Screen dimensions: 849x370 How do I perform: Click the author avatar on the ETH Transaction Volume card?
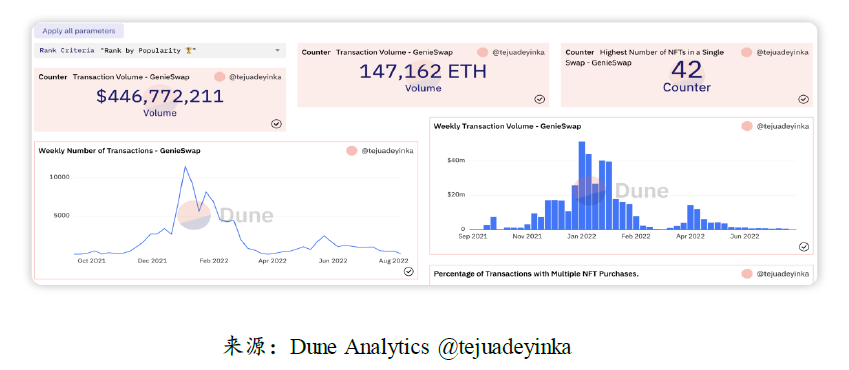pos(482,52)
